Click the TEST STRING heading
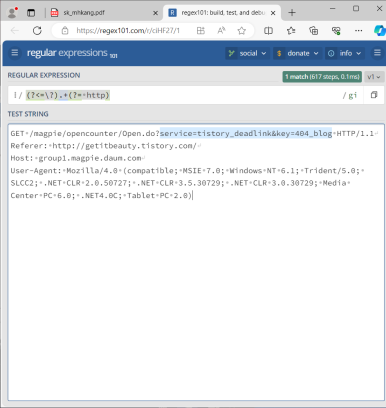This screenshot has width=386, height=408. pos(28,114)
